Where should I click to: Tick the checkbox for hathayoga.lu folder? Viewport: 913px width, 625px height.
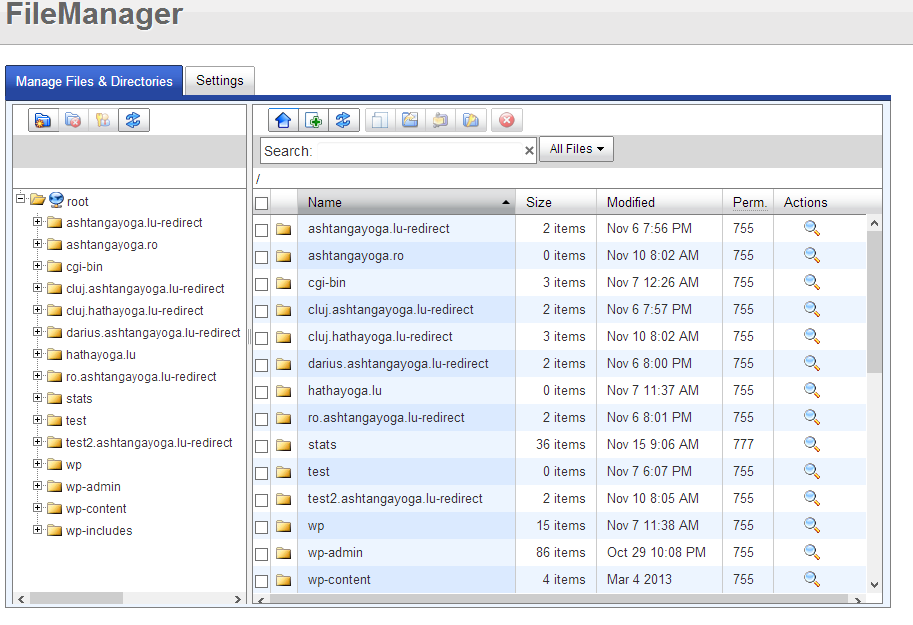click(262, 391)
